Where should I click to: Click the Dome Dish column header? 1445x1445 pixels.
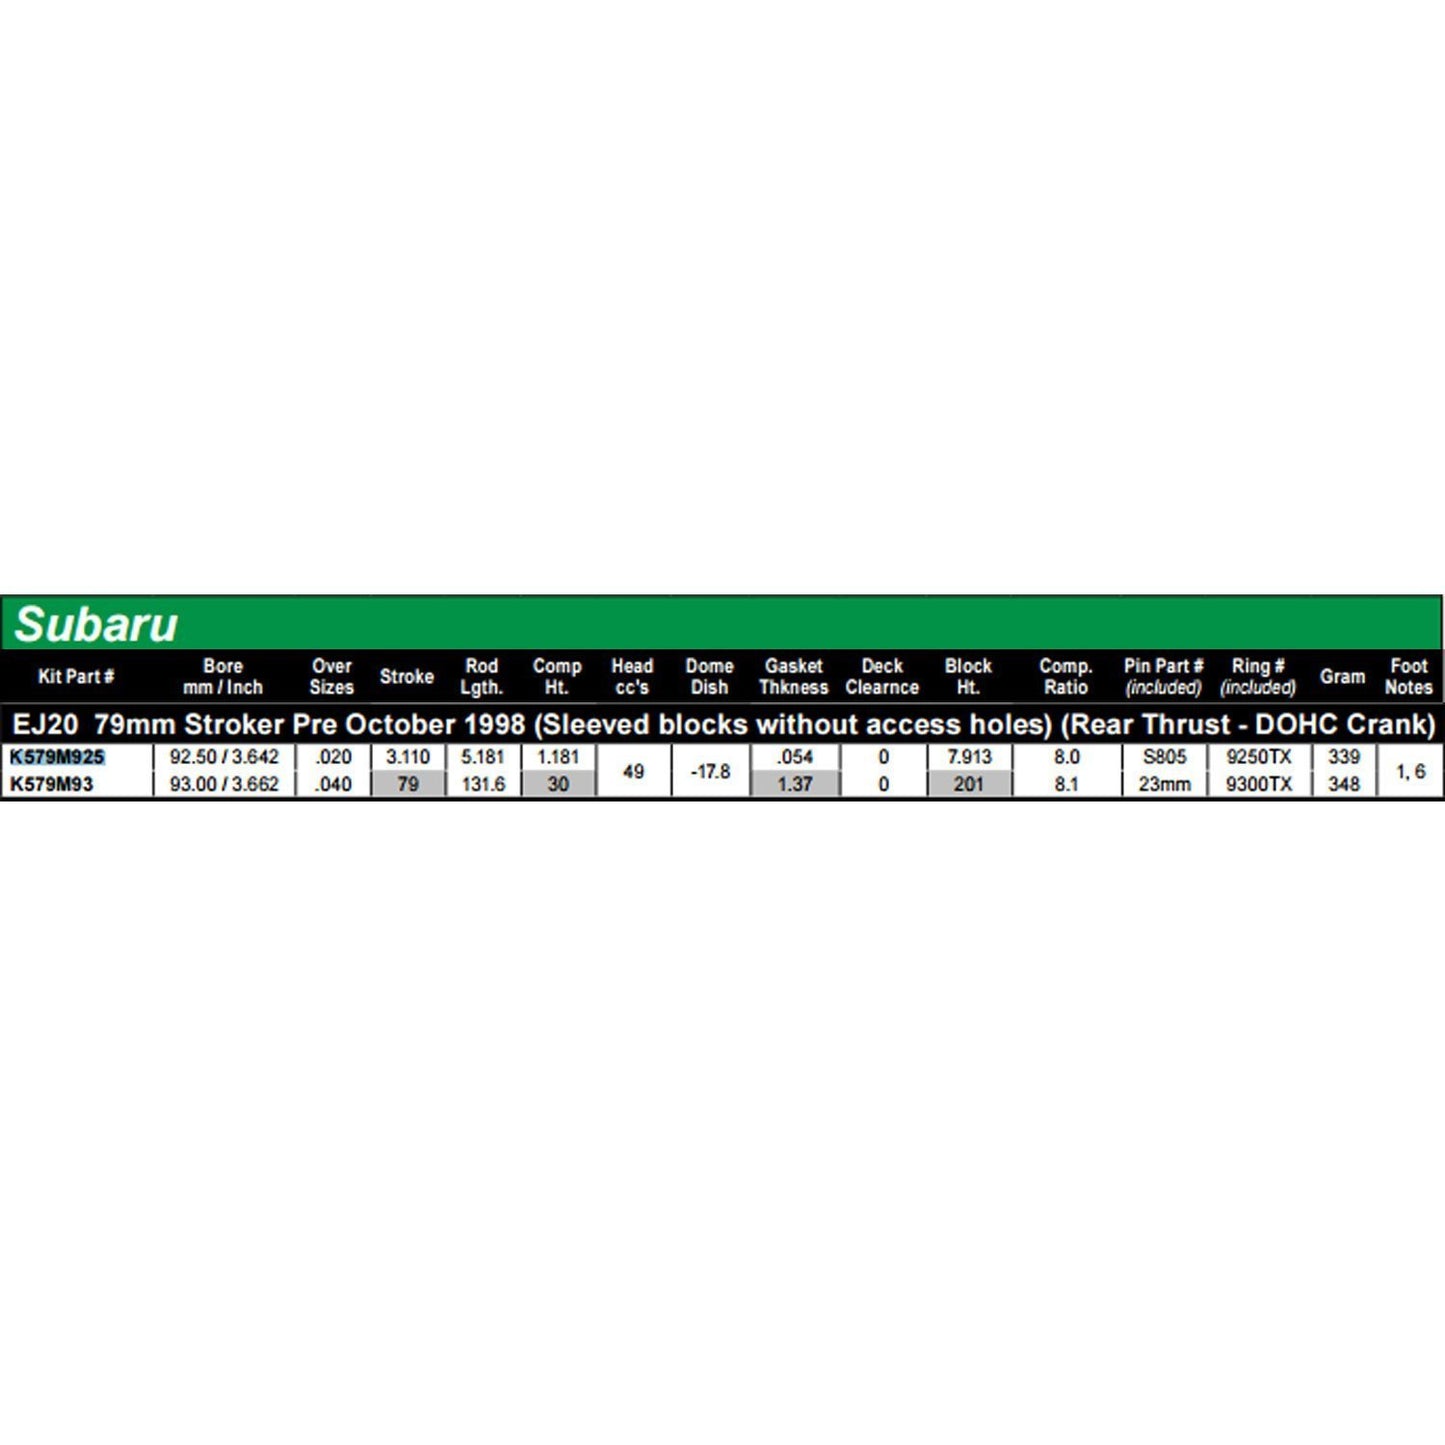710,677
